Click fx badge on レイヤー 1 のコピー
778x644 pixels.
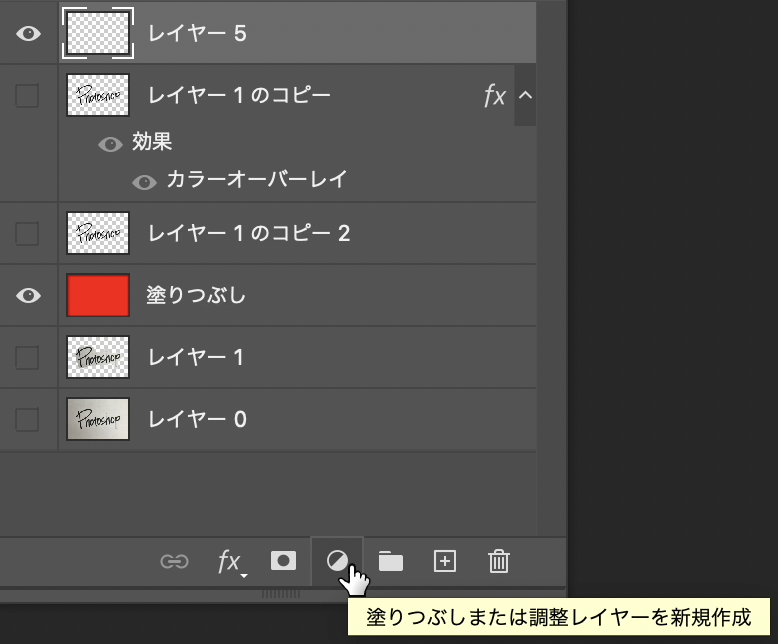click(x=494, y=96)
